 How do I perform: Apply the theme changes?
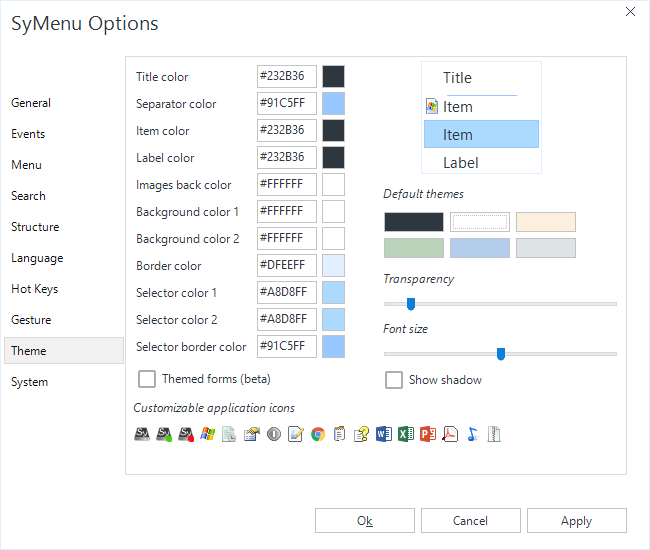577,521
